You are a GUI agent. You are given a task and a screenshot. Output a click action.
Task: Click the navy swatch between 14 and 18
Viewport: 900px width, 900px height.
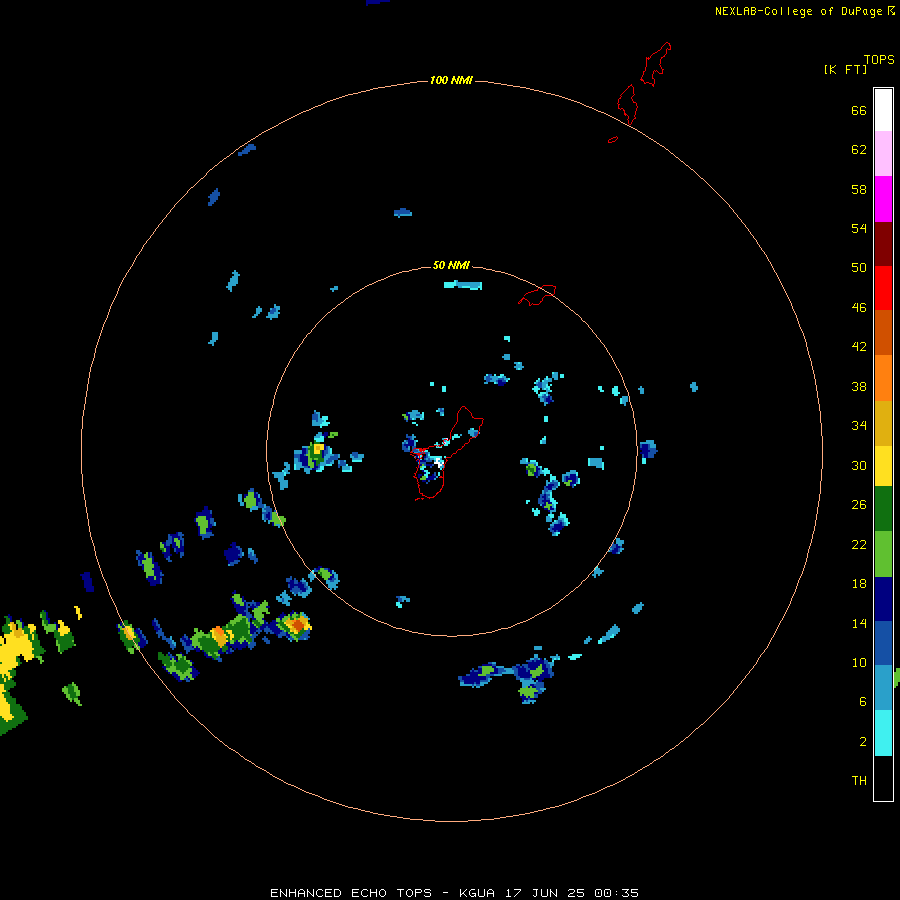point(883,599)
